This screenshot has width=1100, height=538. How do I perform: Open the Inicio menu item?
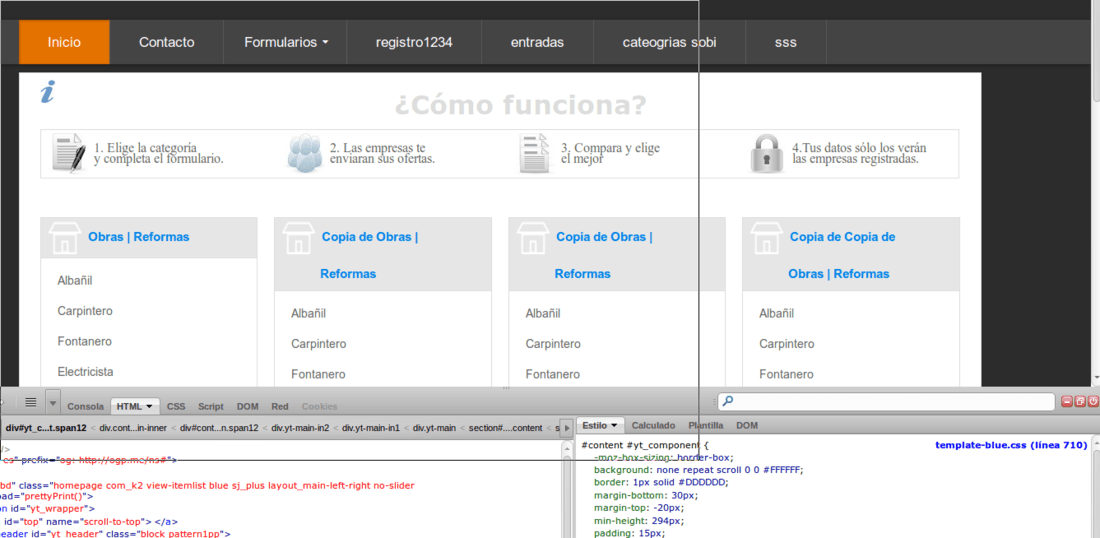[64, 42]
